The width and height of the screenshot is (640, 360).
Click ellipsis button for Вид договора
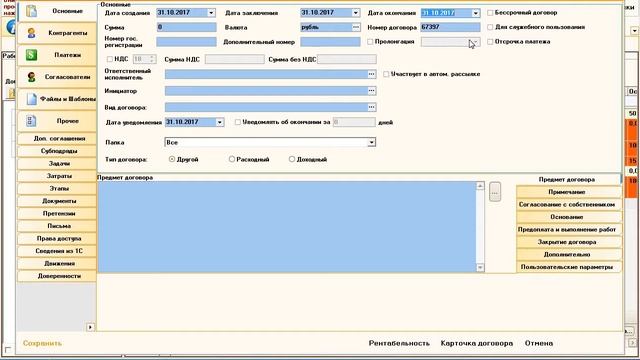(371, 107)
